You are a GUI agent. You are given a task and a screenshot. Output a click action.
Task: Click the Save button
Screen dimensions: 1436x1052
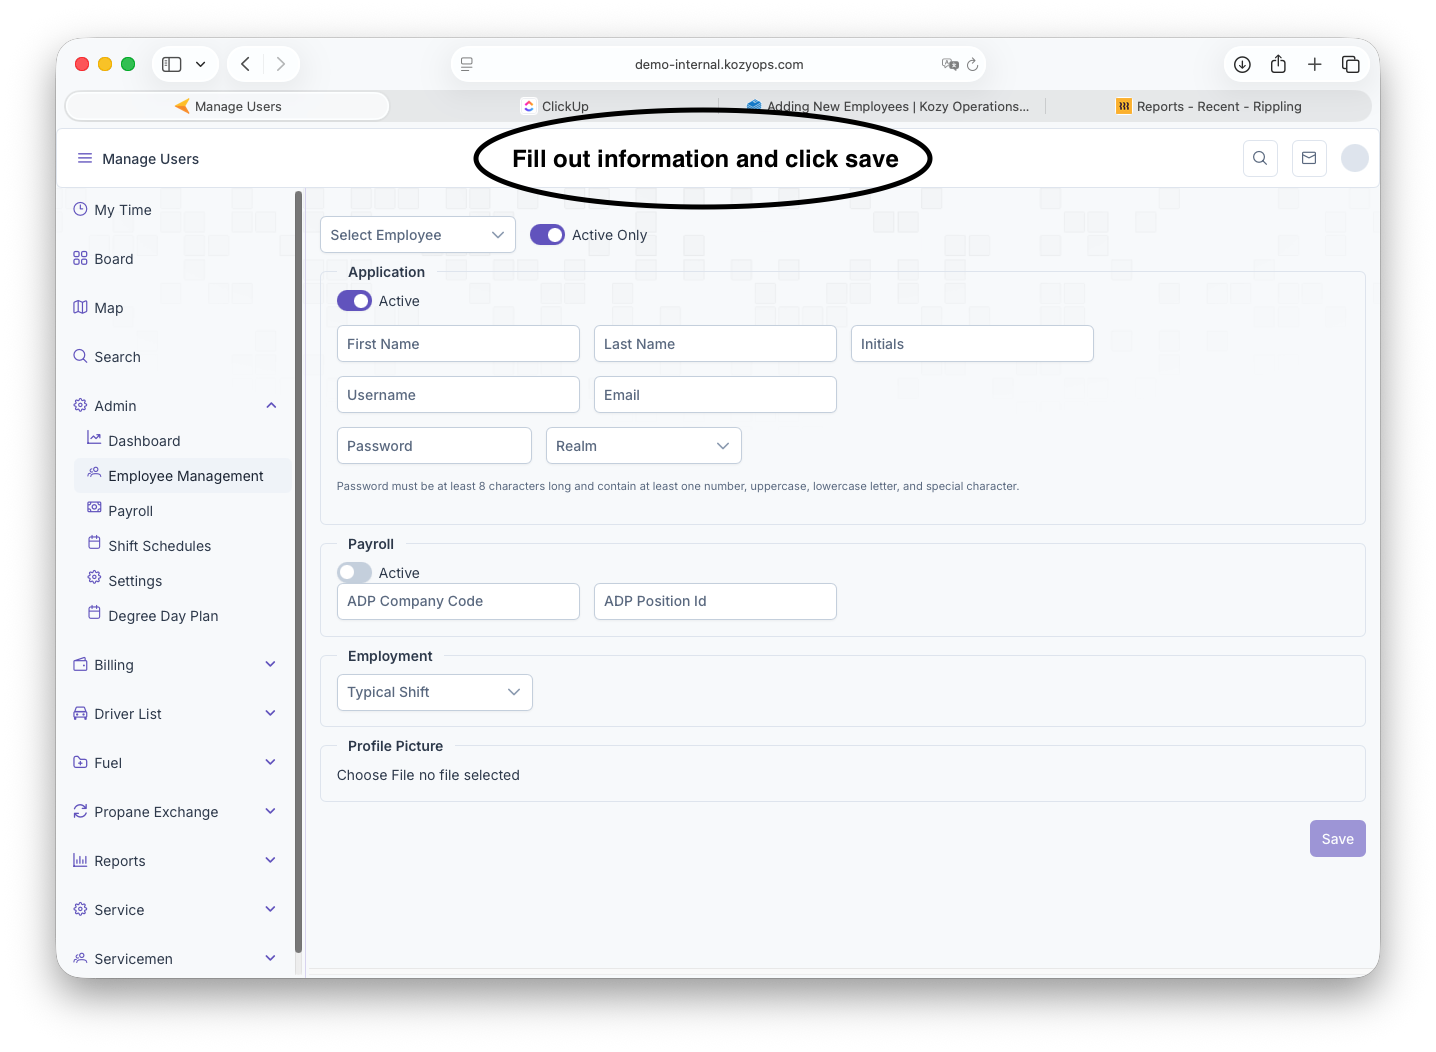[x=1337, y=839]
